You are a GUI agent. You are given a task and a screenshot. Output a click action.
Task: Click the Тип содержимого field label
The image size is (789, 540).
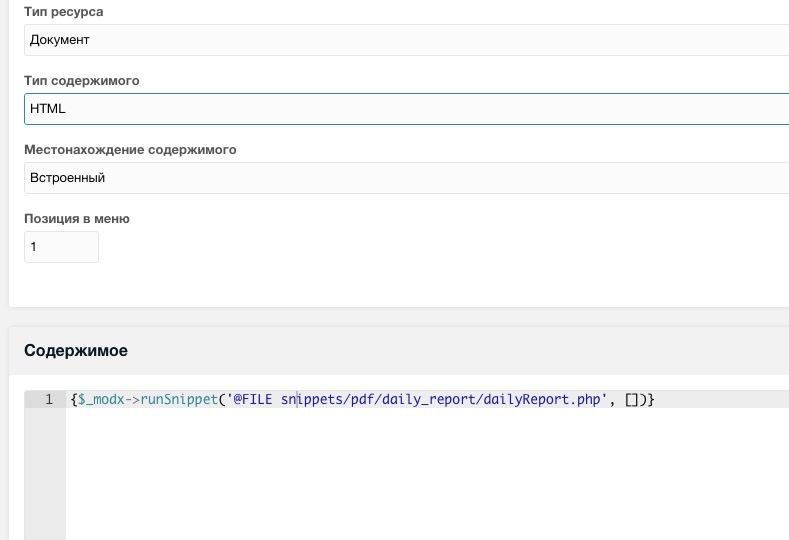tap(81, 81)
